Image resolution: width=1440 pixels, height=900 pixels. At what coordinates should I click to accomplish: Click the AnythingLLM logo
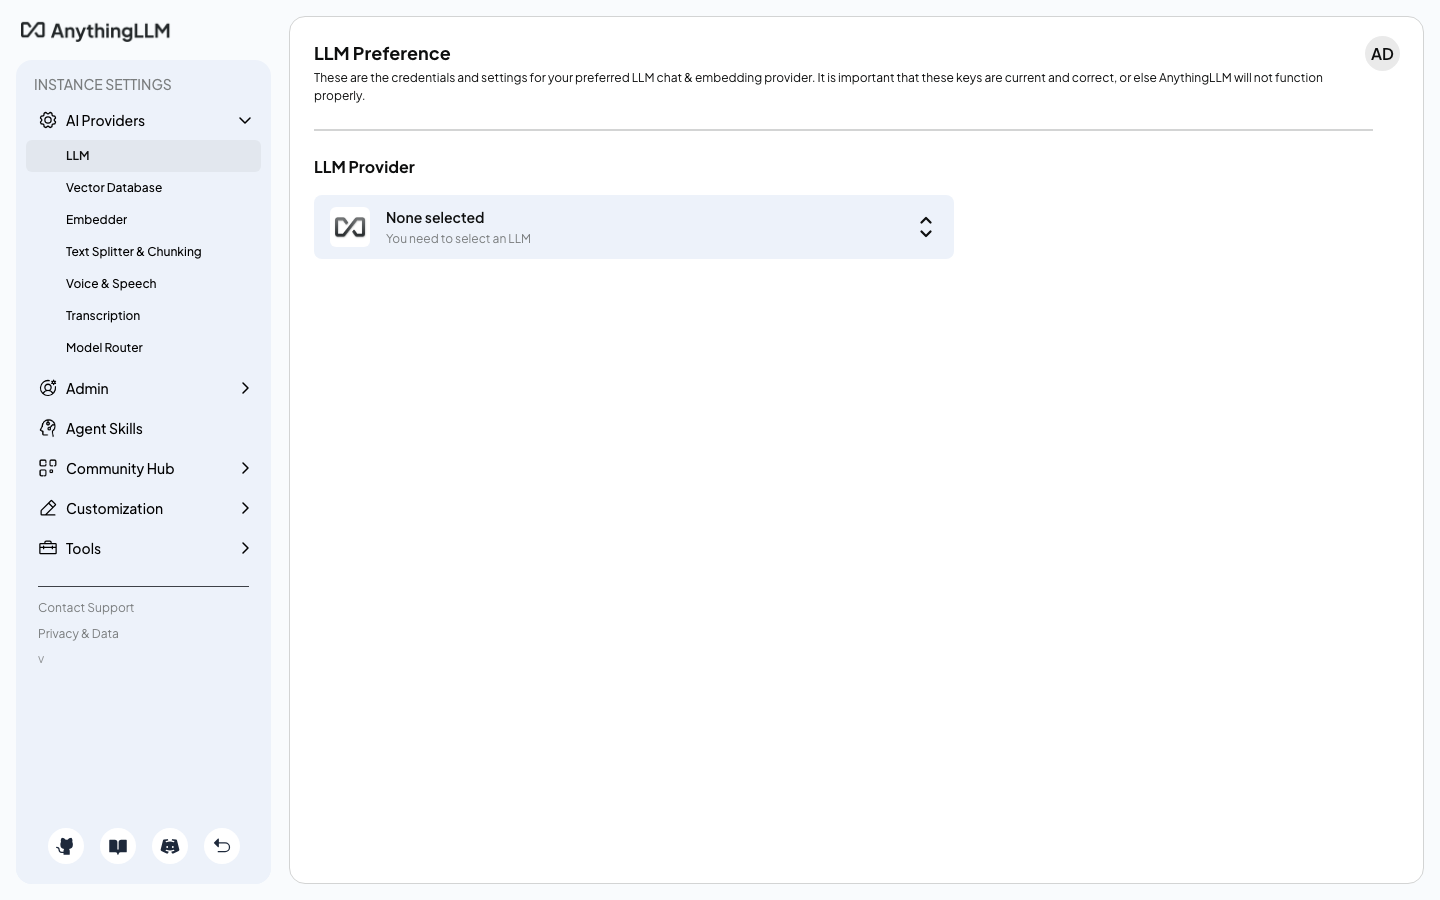[95, 31]
